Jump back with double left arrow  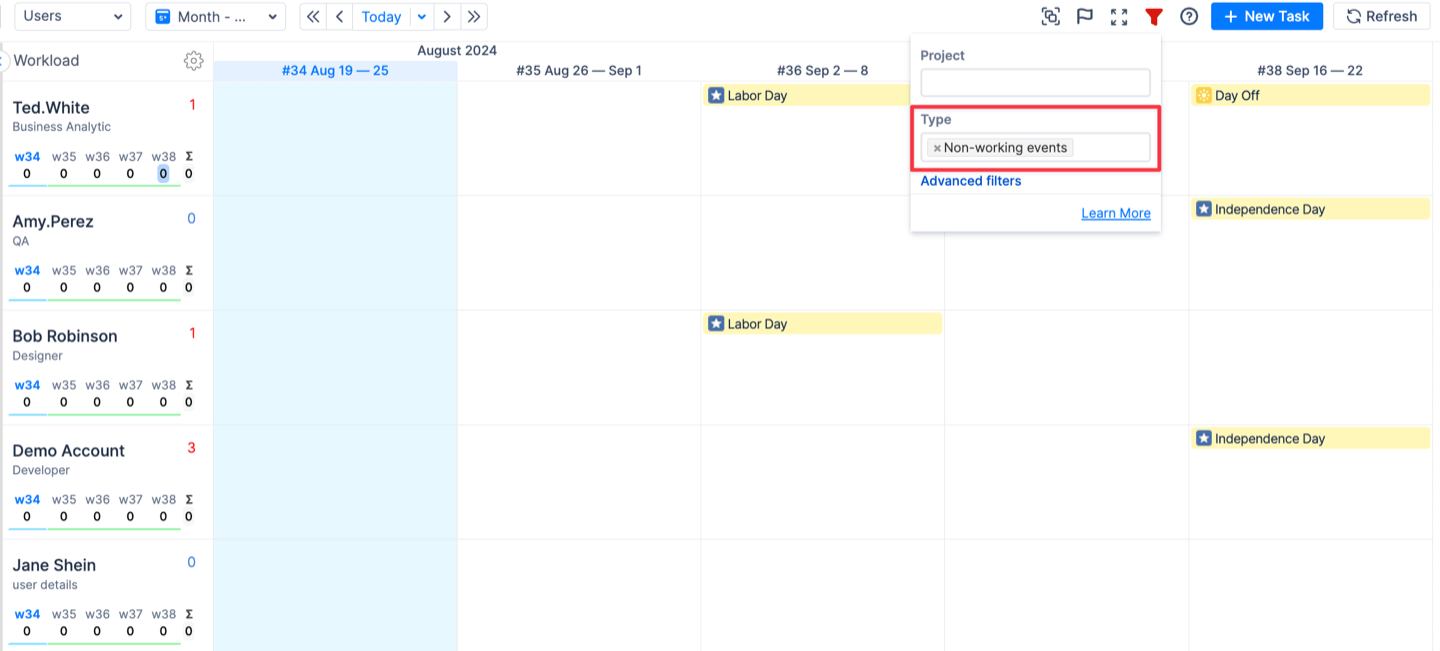pos(313,16)
